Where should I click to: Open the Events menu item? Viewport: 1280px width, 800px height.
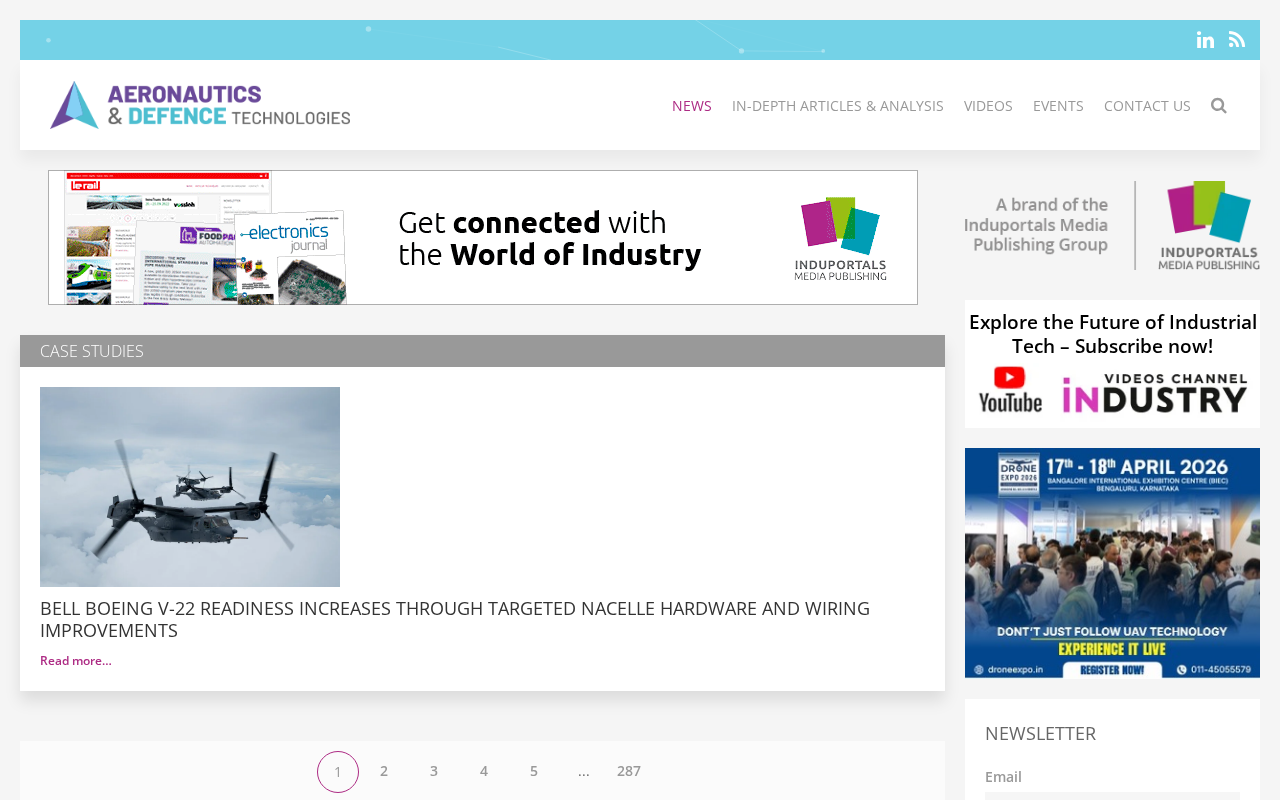[1058, 106]
